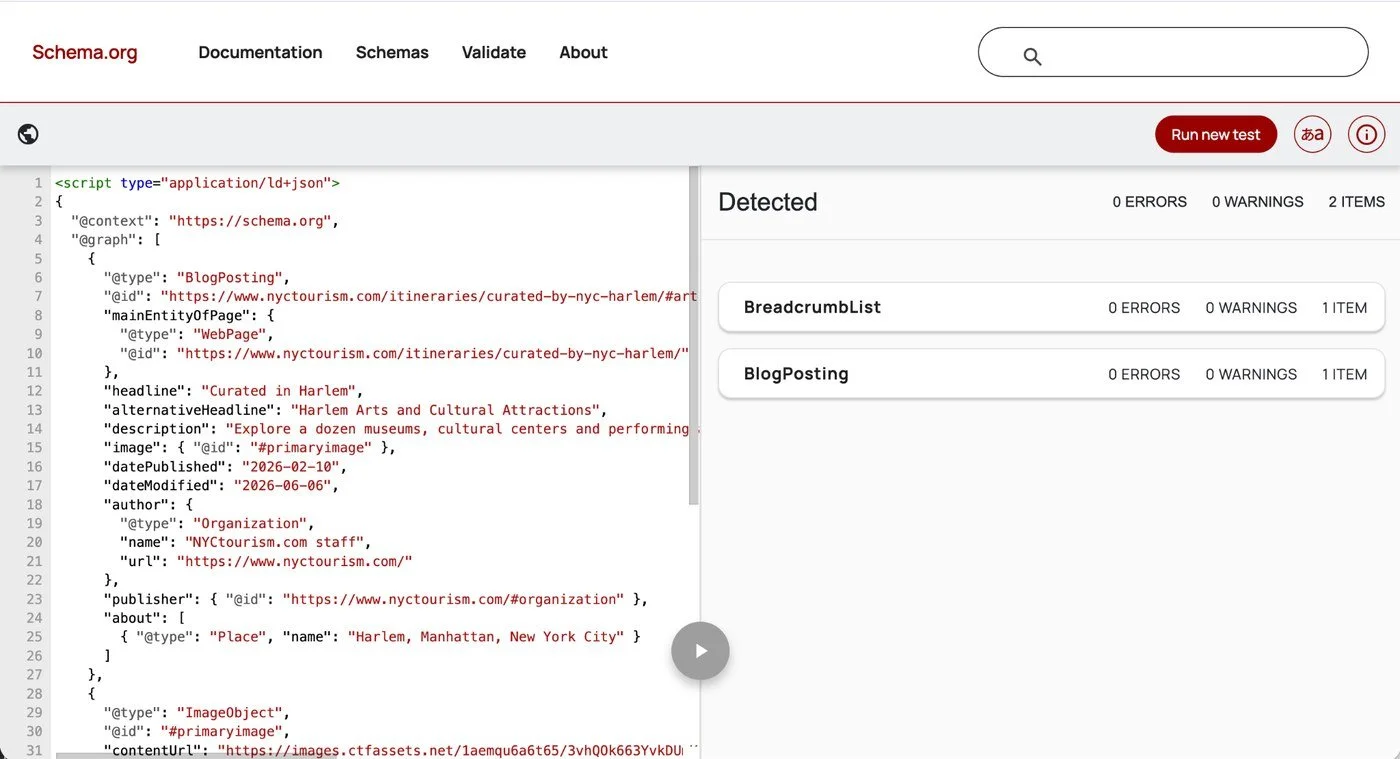Screen dimensions: 1400x759
Task: Click the "2026-02-10" datePublished value
Action: pyautogui.click(x=292, y=467)
